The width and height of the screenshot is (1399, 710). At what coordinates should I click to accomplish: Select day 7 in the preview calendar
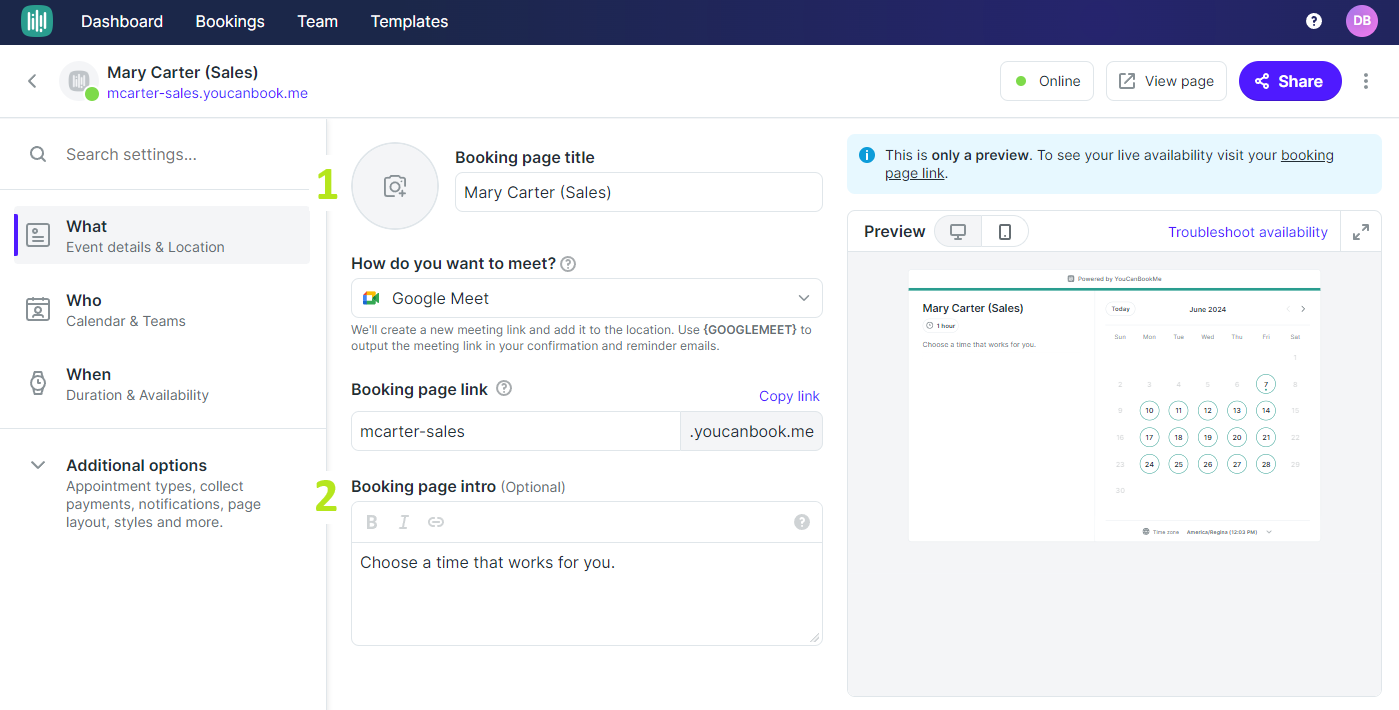1266,384
